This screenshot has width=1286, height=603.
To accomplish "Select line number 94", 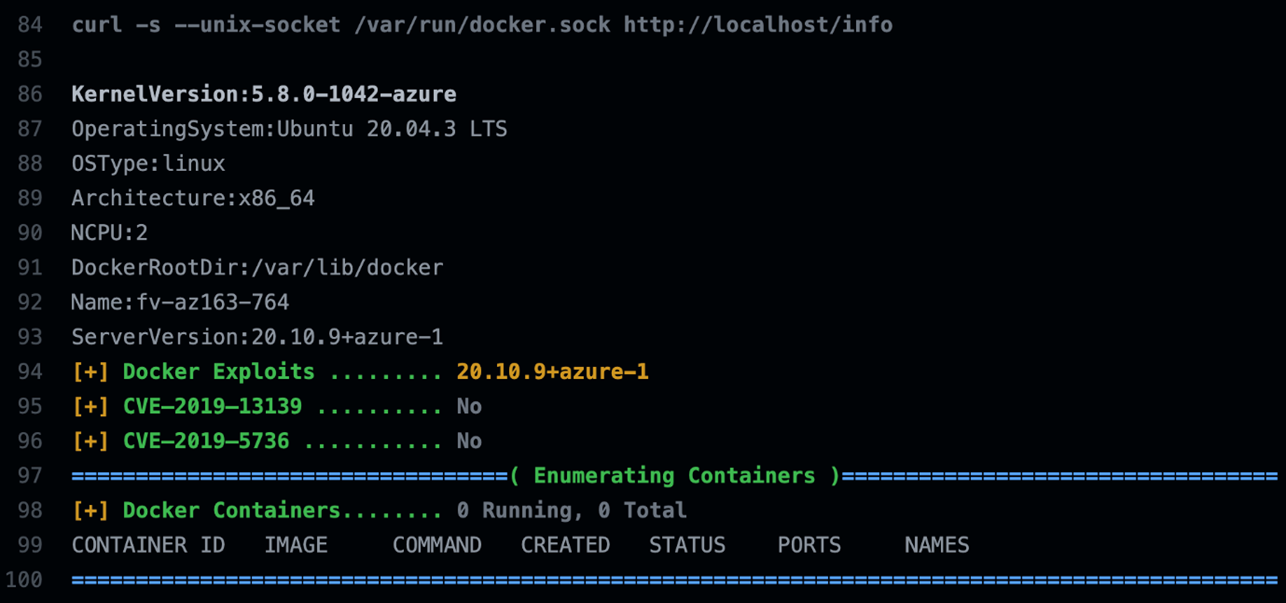I will pyautogui.click(x=30, y=372).
